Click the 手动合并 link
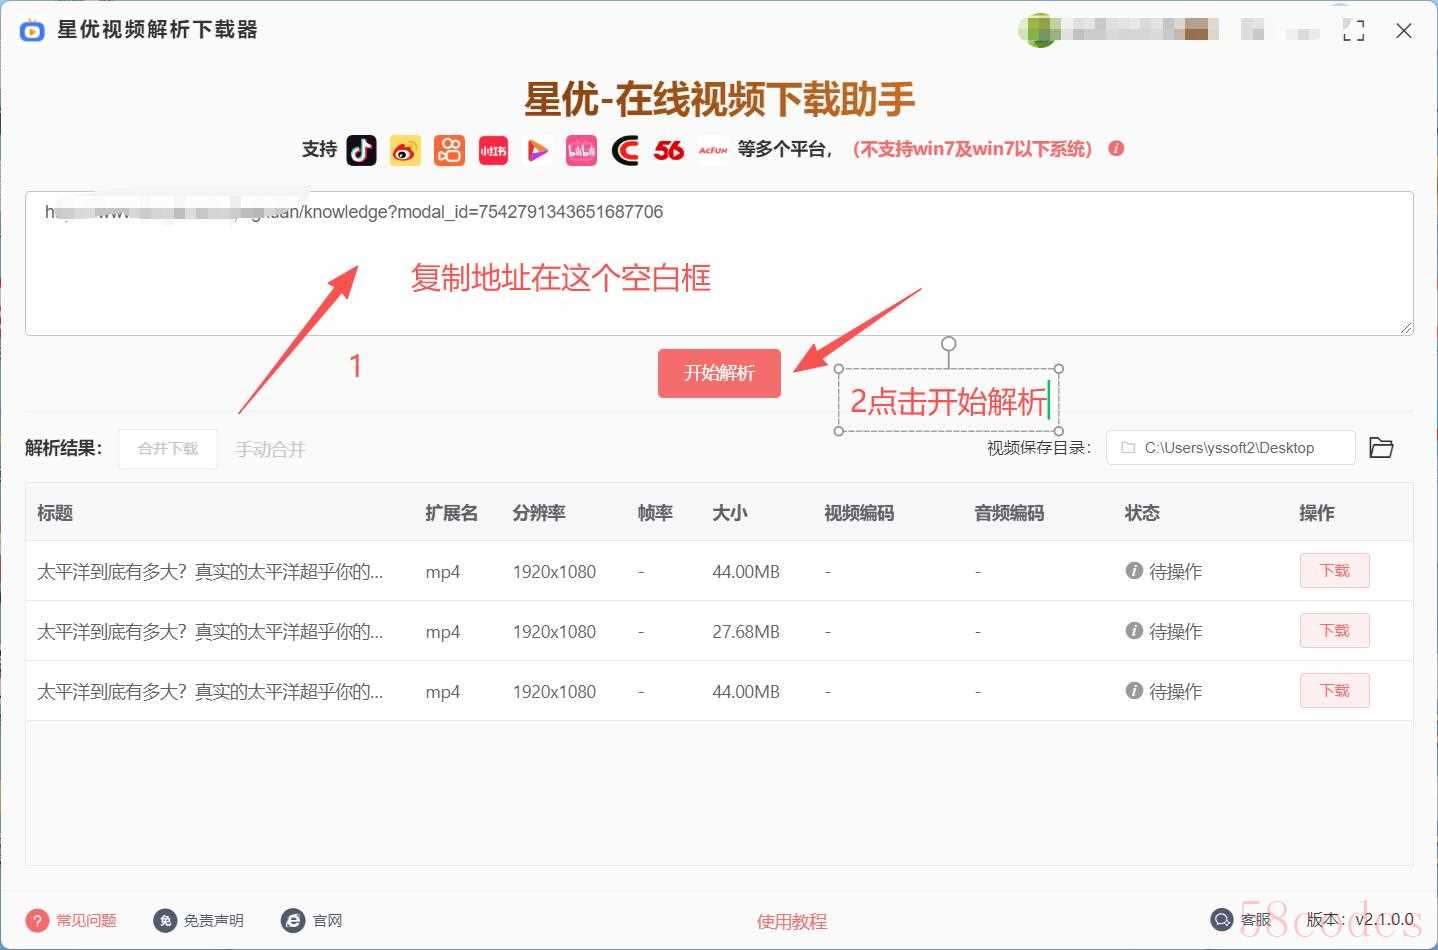Image resolution: width=1438 pixels, height=950 pixels. pyautogui.click(x=270, y=450)
